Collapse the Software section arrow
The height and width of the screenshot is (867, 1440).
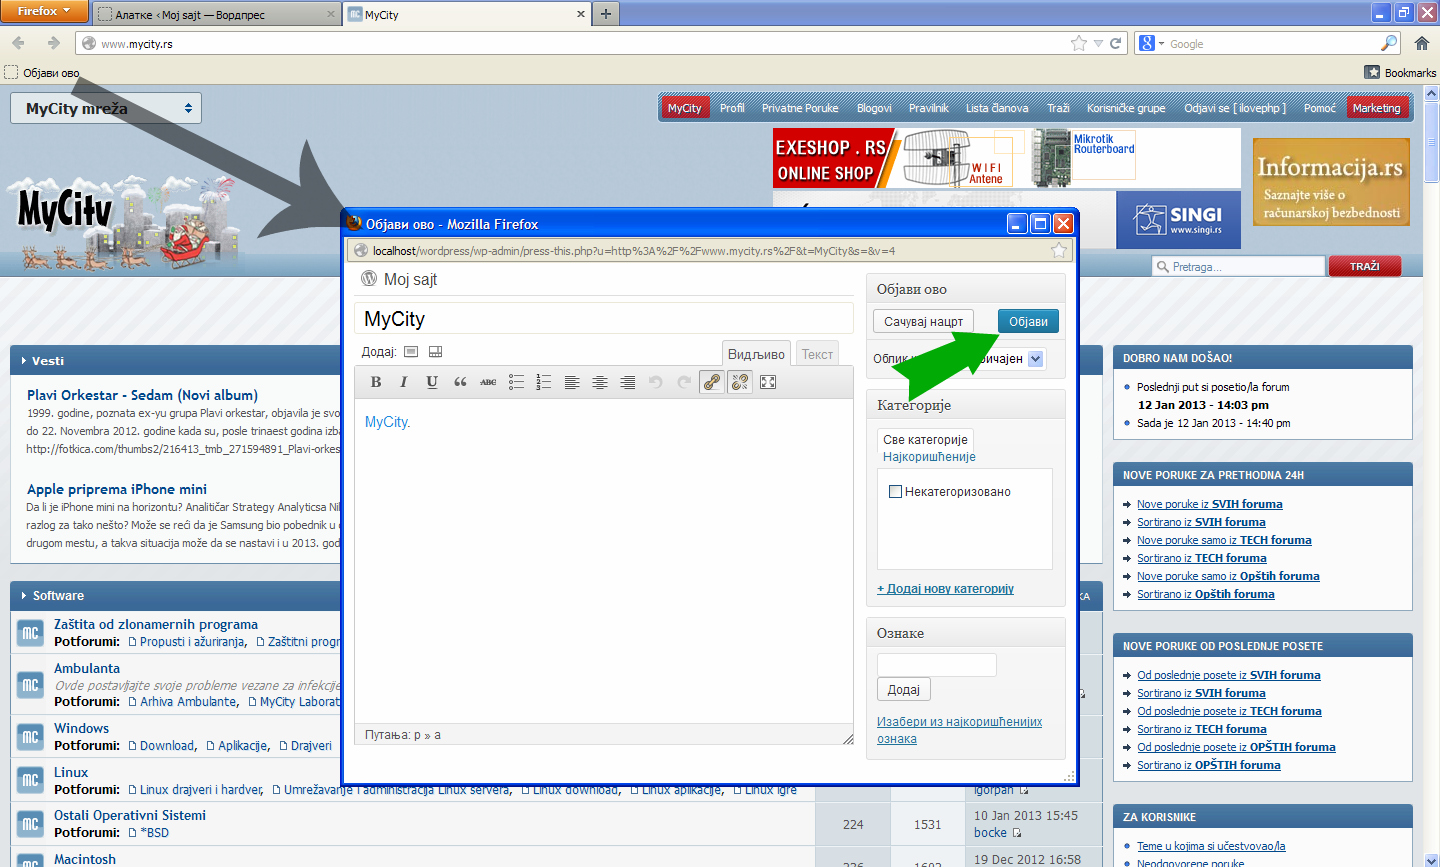24,596
